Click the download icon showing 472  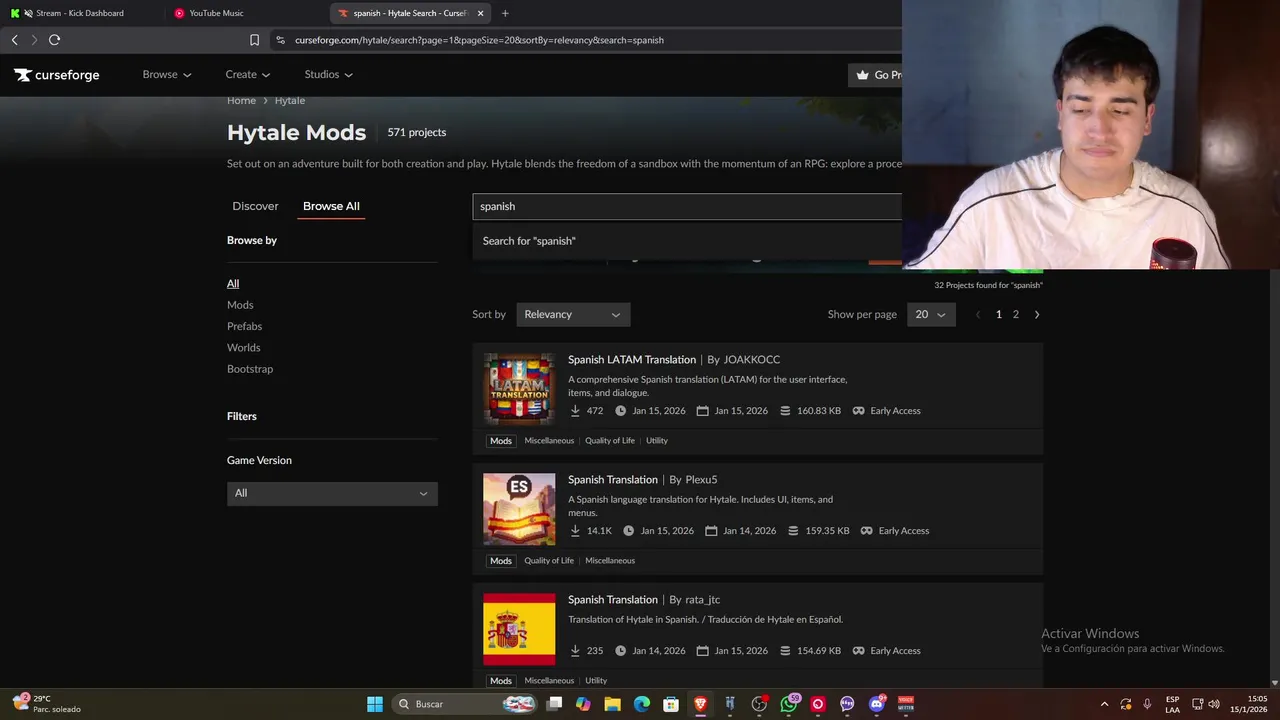coord(575,411)
